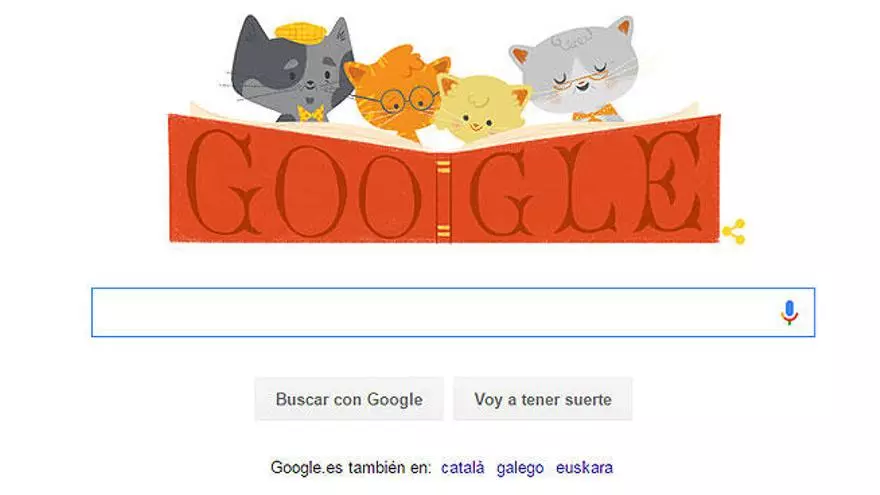Switch language to galego
880x495 pixels.
pos(520,468)
